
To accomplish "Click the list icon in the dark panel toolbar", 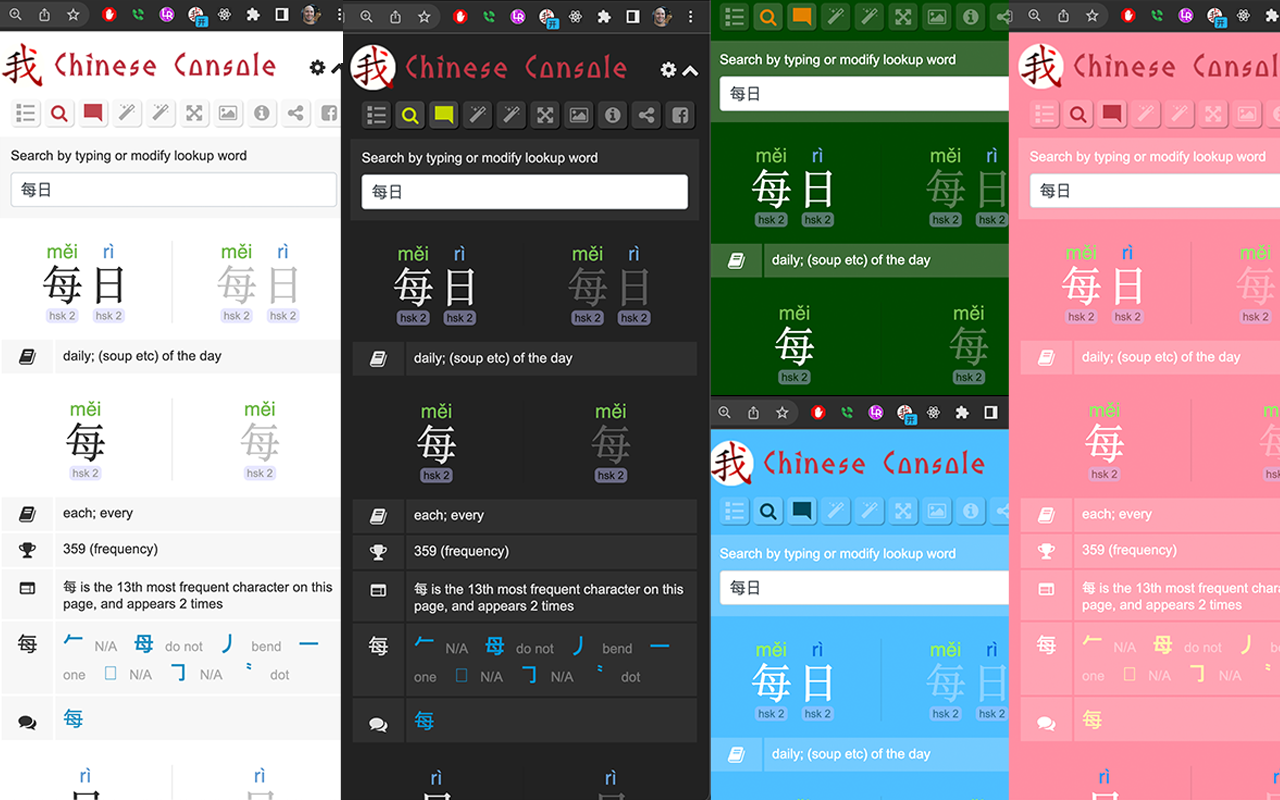I will pyautogui.click(x=377, y=116).
